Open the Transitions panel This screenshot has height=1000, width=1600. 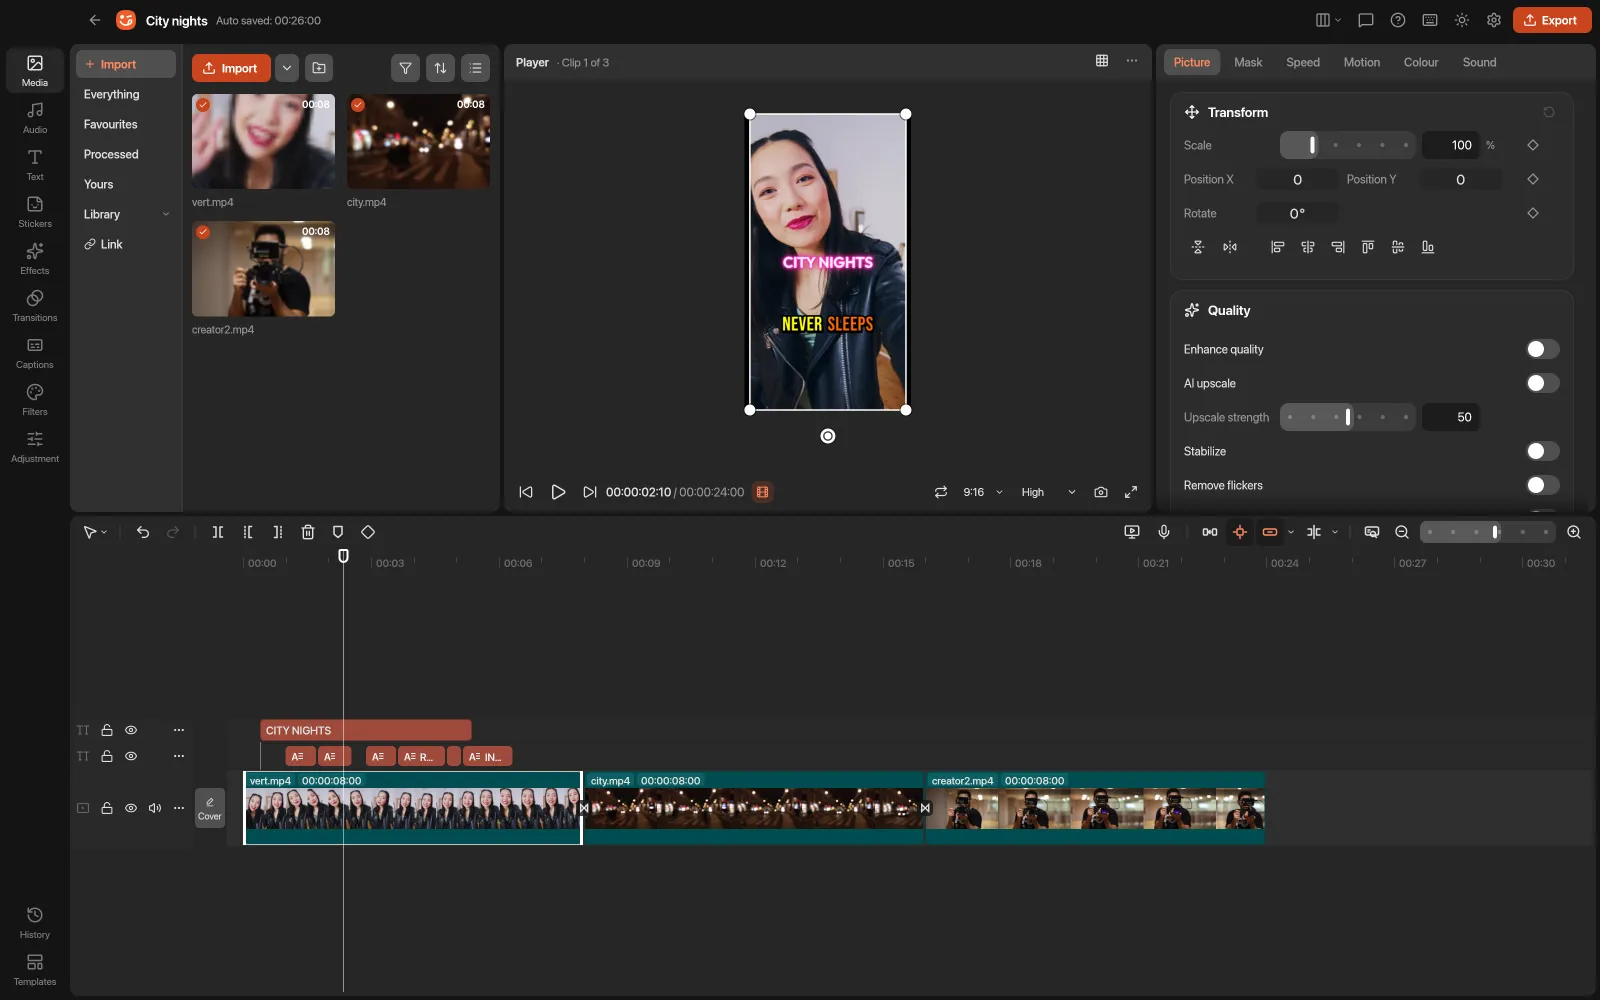click(35, 306)
